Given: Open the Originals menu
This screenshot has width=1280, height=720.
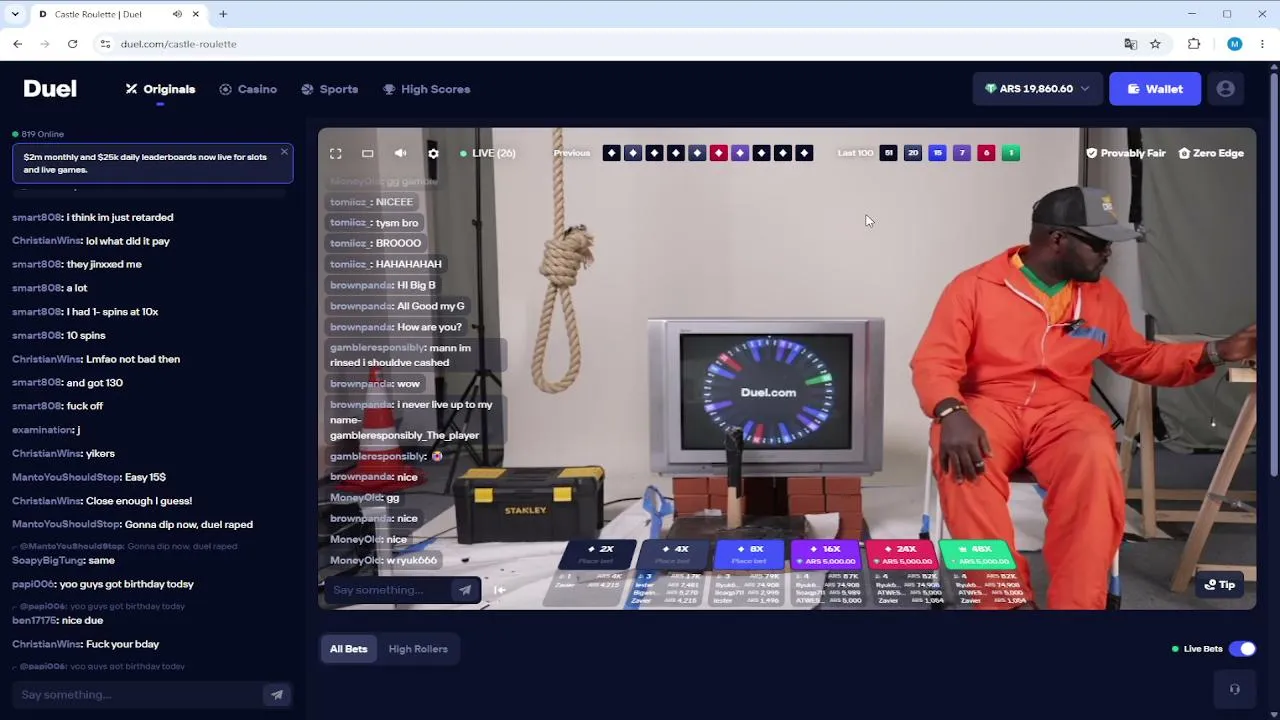Looking at the screenshot, I should pos(160,89).
